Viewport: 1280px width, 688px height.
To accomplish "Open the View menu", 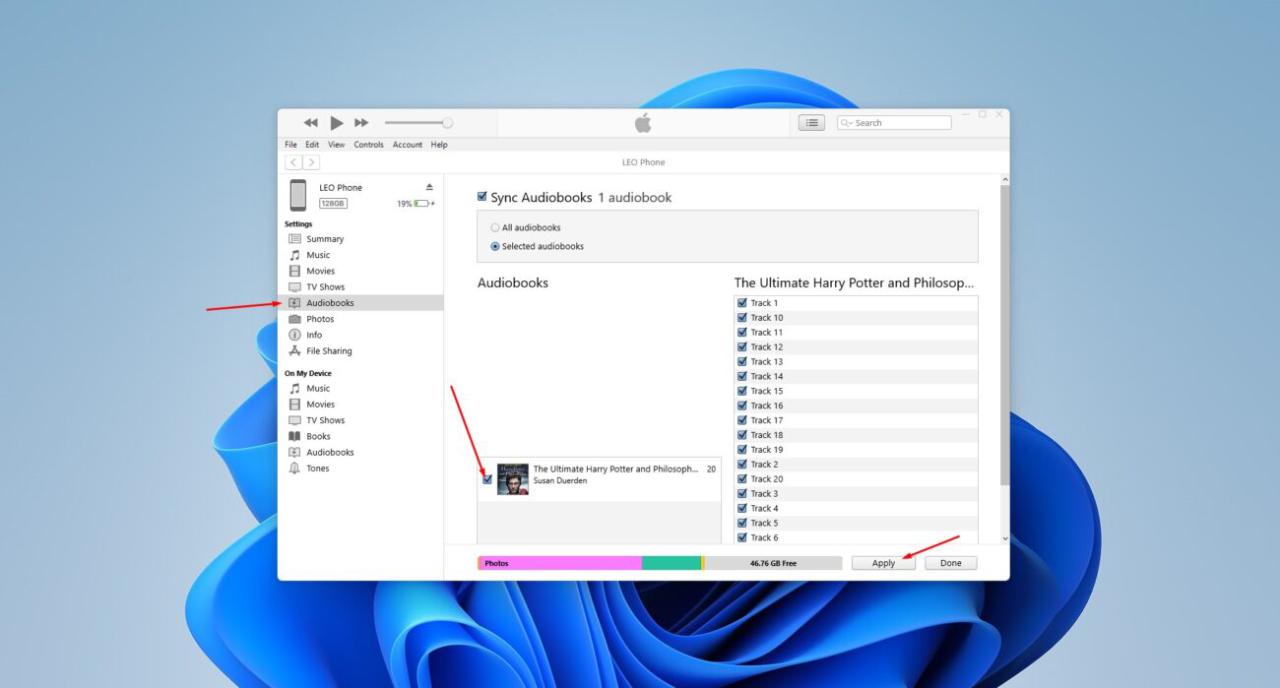I will pyautogui.click(x=336, y=145).
